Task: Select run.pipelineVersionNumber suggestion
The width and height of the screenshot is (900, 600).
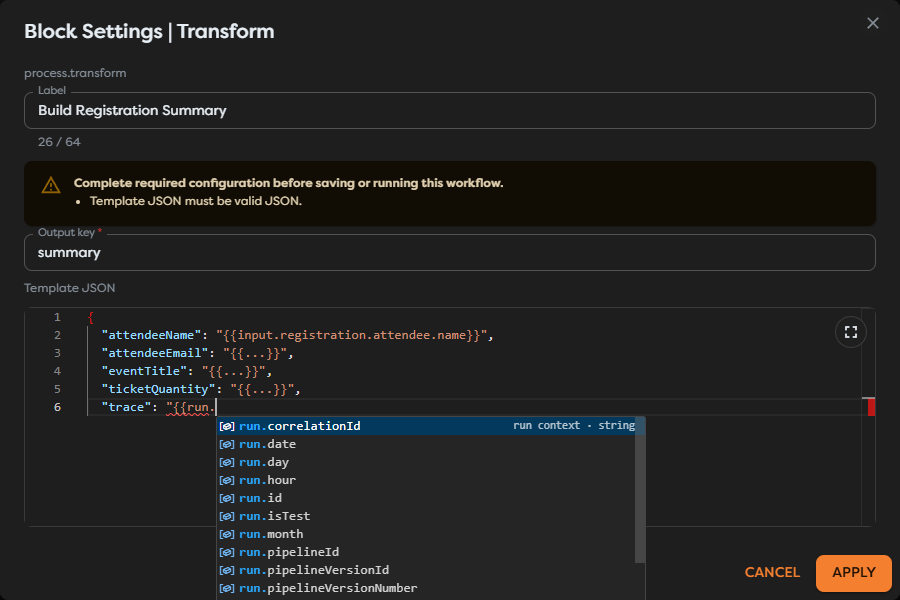Action: click(x=426, y=588)
